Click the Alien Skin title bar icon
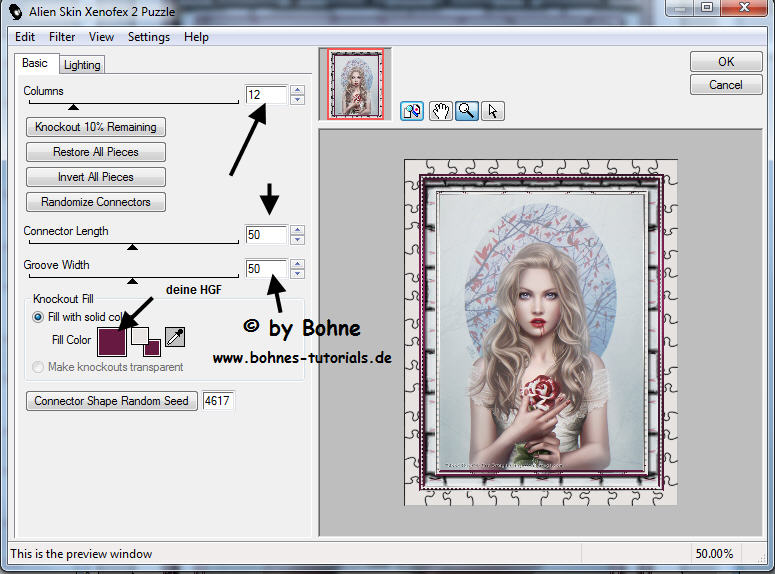This screenshot has width=775, height=574. [x=16, y=11]
